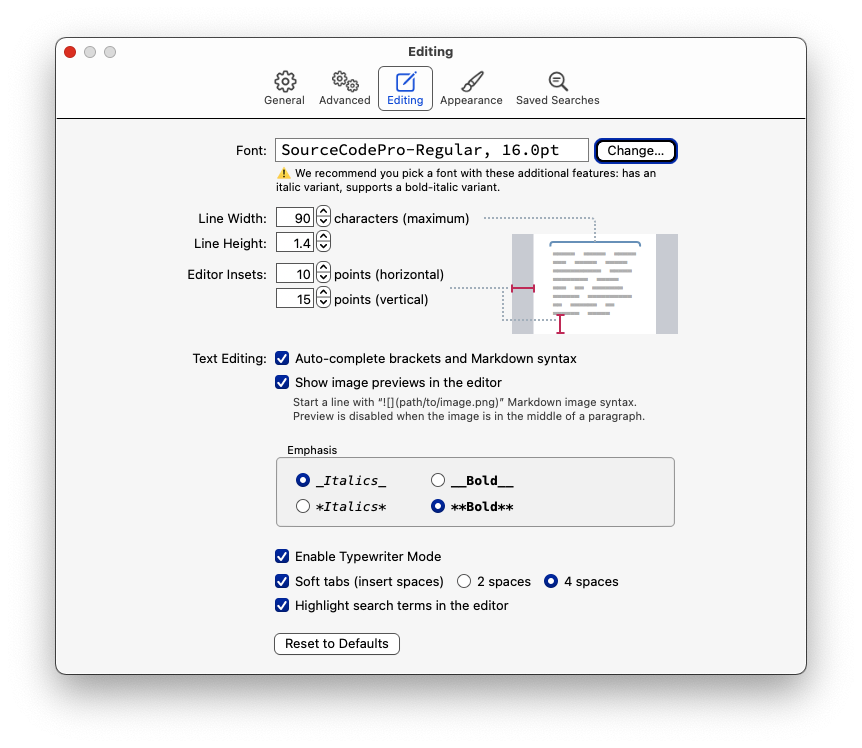Click the editor layout preview image
The height and width of the screenshot is (748, 862).
pyautogui.click(x=594, y=284)
